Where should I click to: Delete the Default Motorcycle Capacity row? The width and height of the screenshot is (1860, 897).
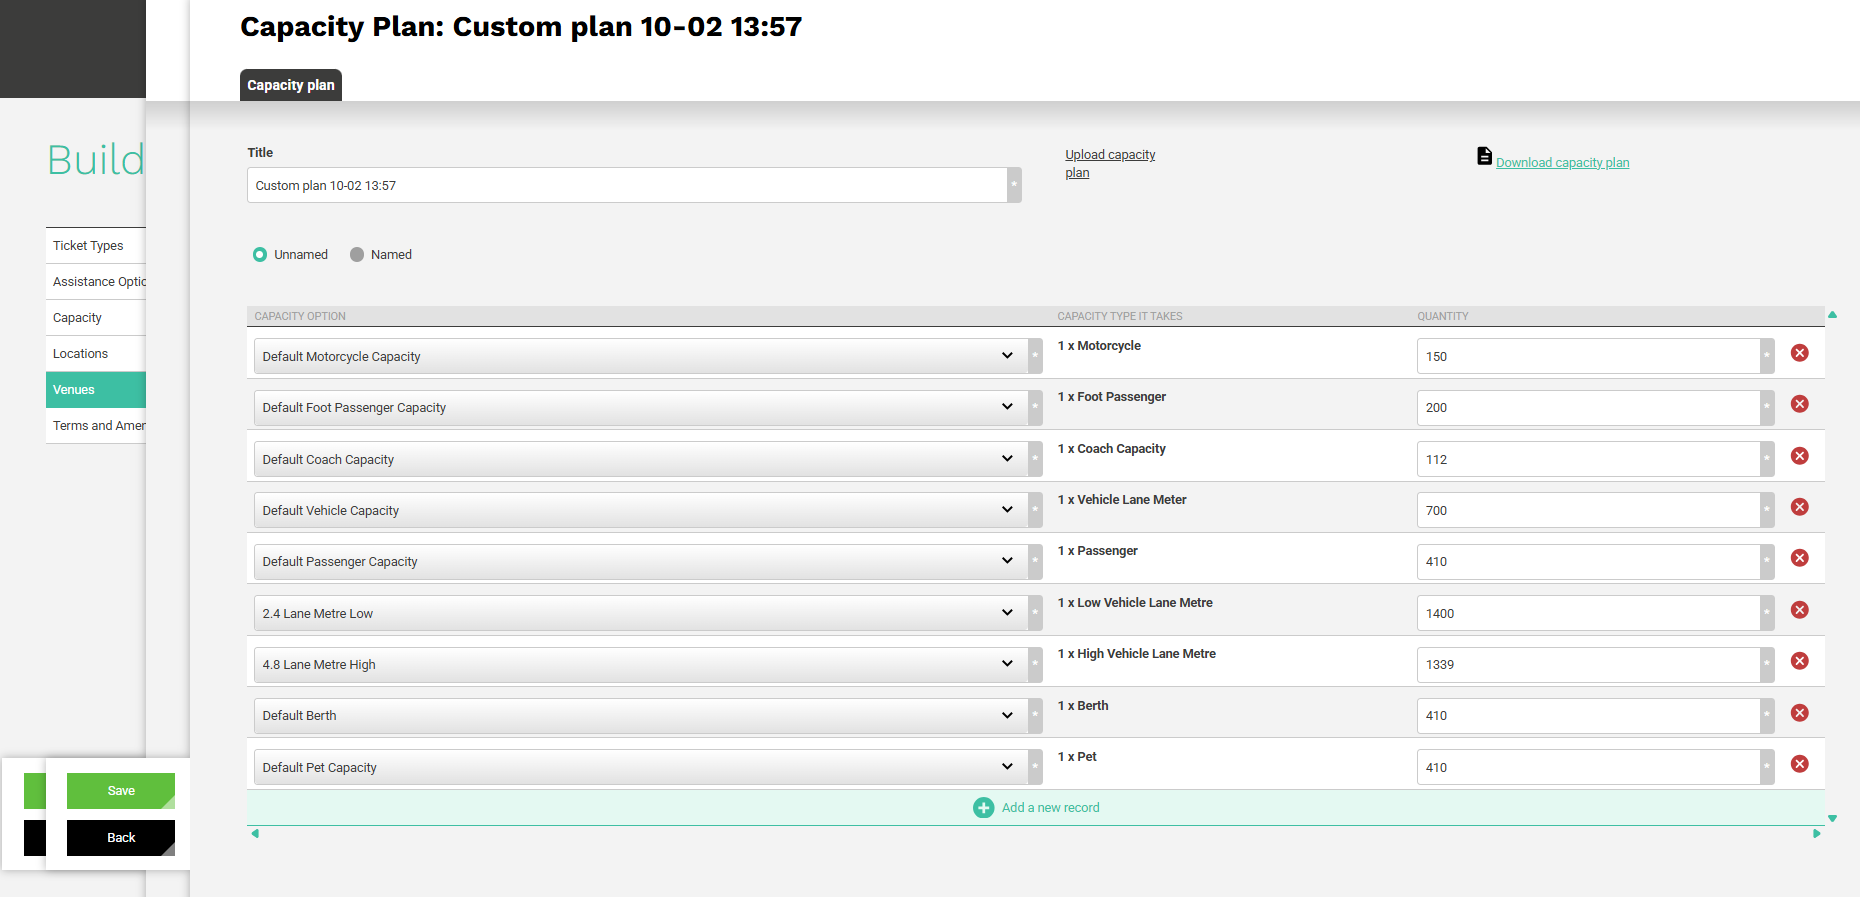(x=1799, y=353)
